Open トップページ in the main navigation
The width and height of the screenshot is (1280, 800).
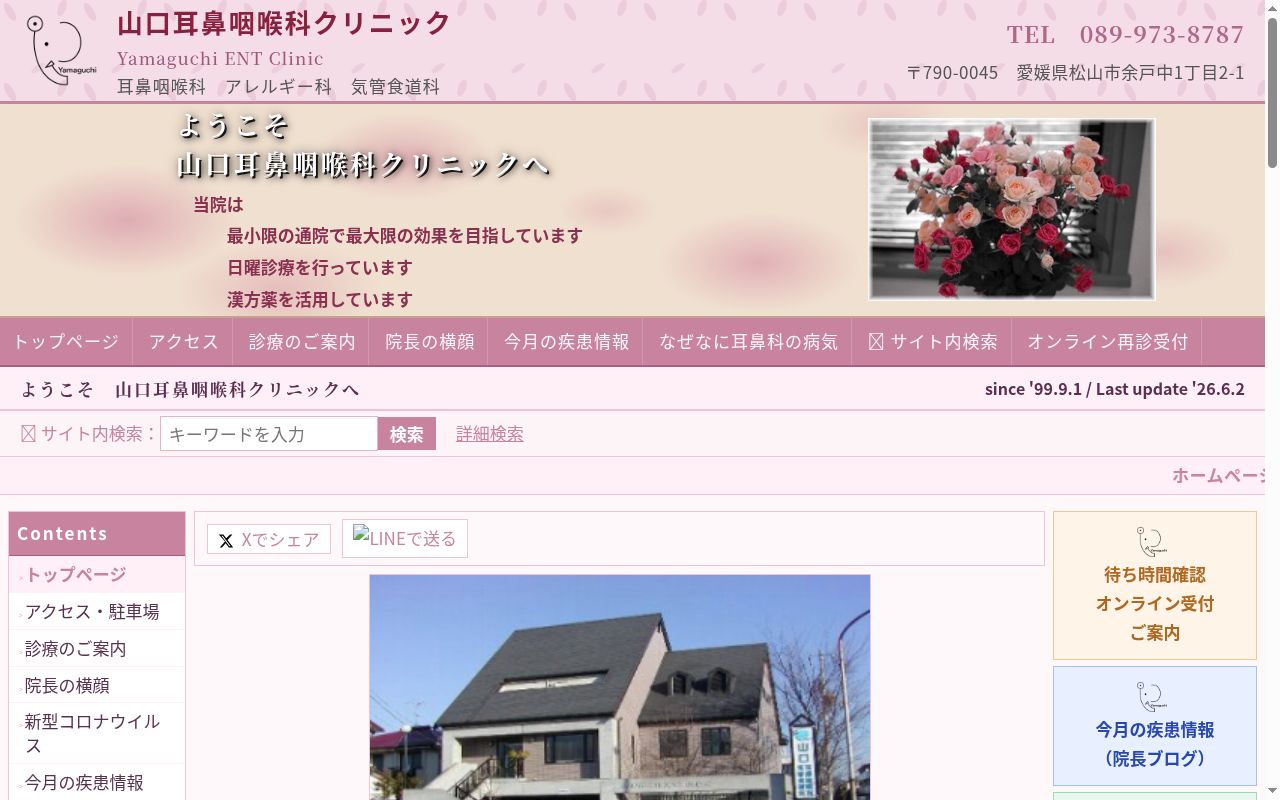point(66,342)
